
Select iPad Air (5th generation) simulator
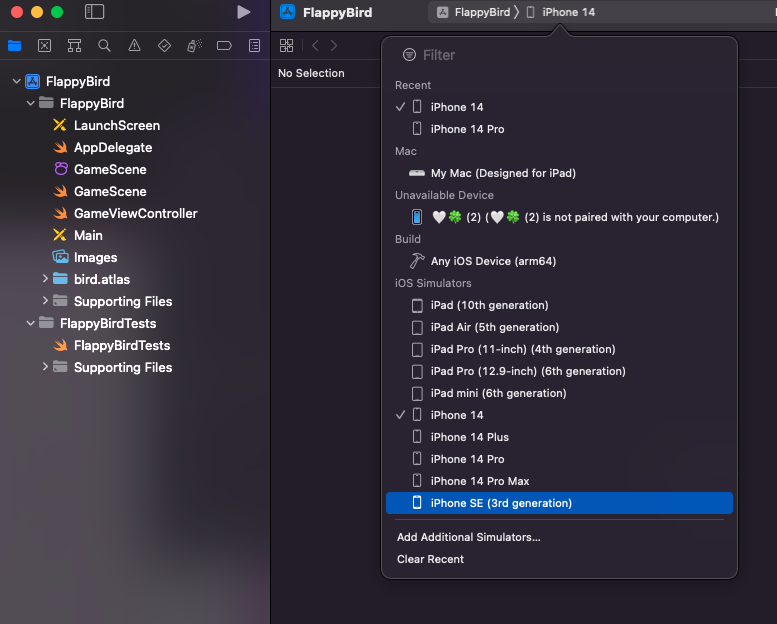pos(559,327)
